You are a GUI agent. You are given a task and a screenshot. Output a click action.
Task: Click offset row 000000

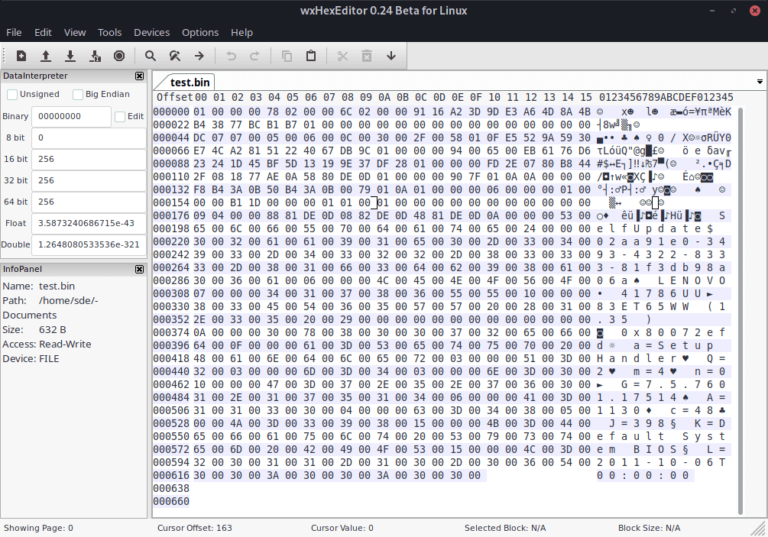coord(171,112)
